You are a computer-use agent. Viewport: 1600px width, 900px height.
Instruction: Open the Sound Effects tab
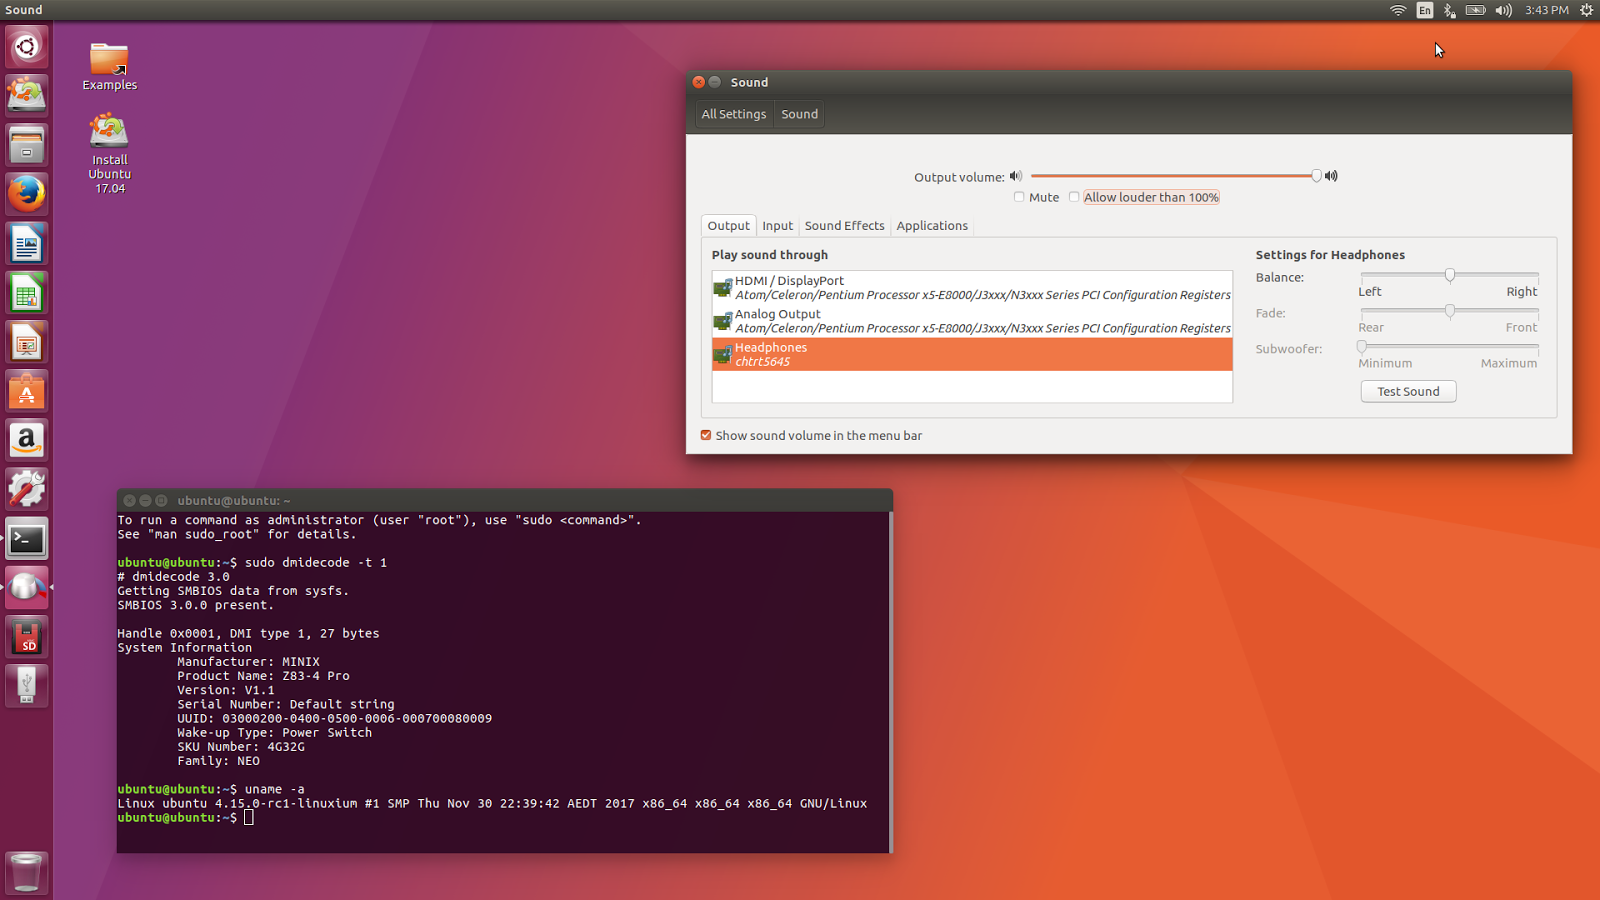coord(844,226)
